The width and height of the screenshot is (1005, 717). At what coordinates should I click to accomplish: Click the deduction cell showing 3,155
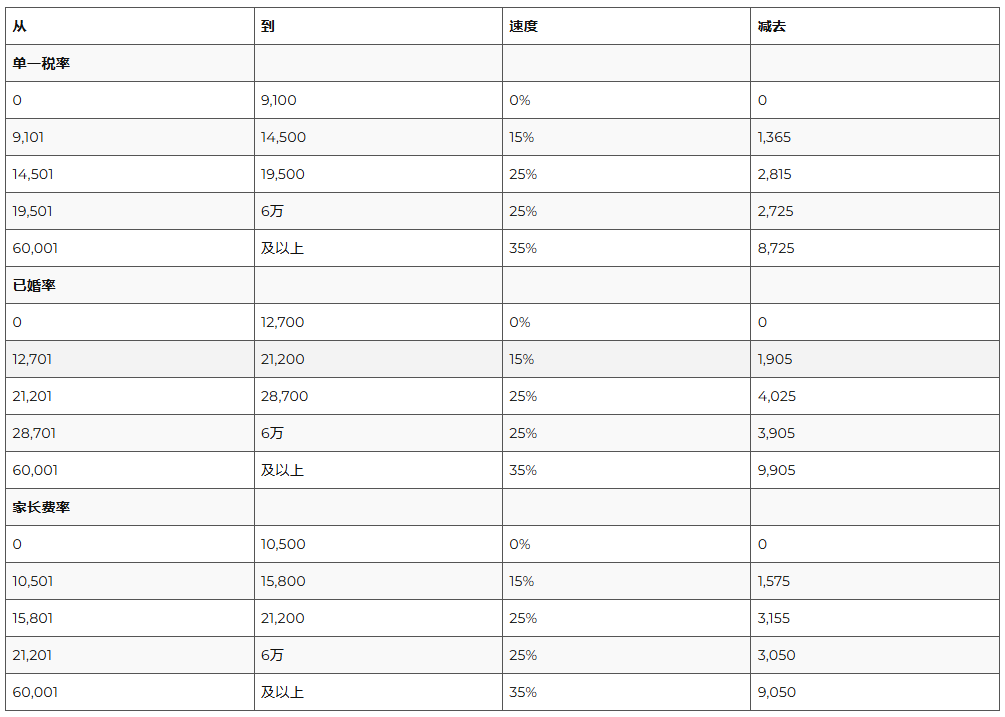pyautogui.click(x=775, y=618)
